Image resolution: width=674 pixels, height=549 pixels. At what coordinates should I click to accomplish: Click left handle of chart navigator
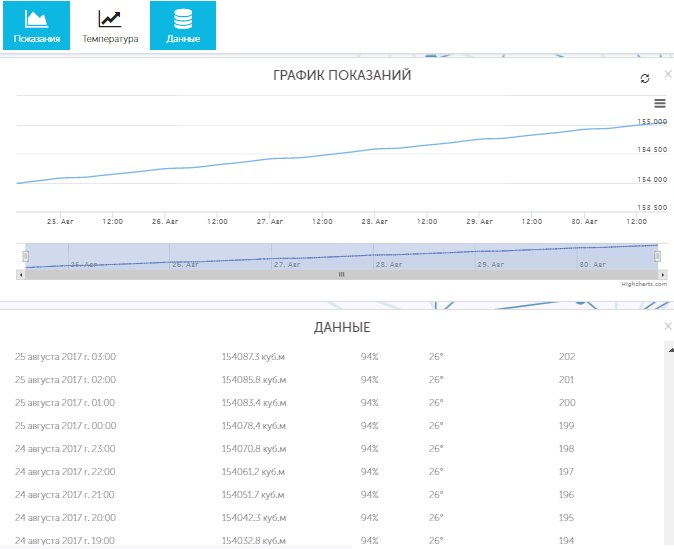[x=25, y=256]
